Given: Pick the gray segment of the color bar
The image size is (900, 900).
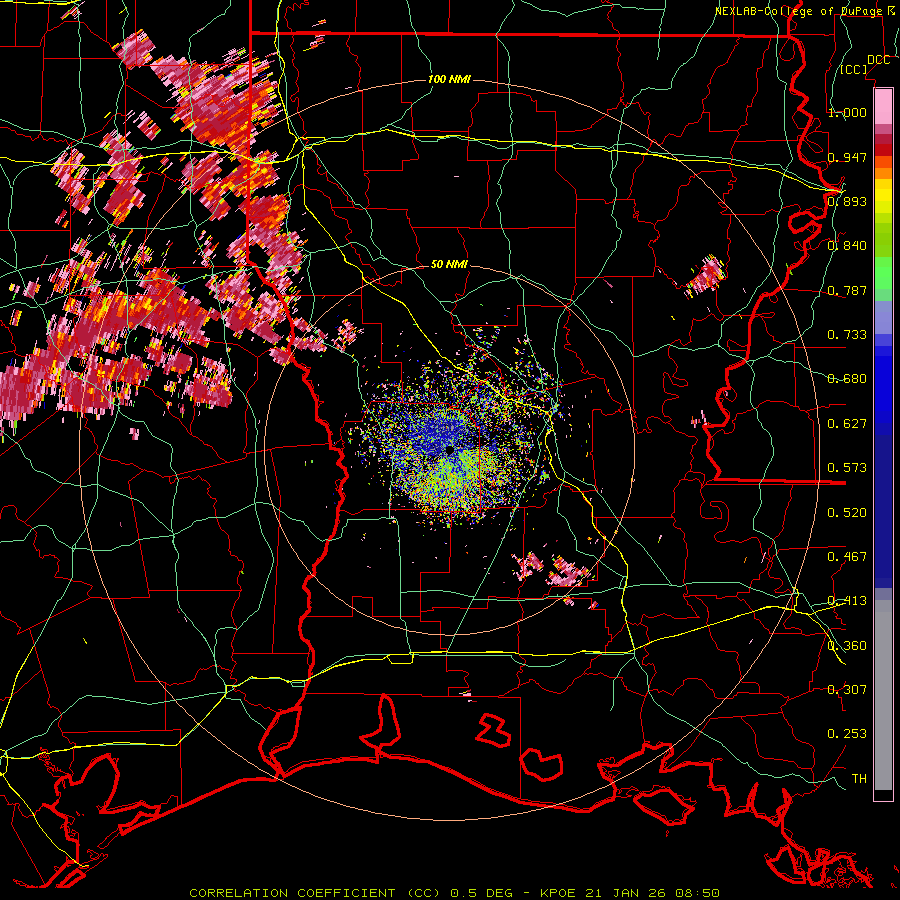Looking at the screenshot, I should pyautogui.click(x=883, y=697).
